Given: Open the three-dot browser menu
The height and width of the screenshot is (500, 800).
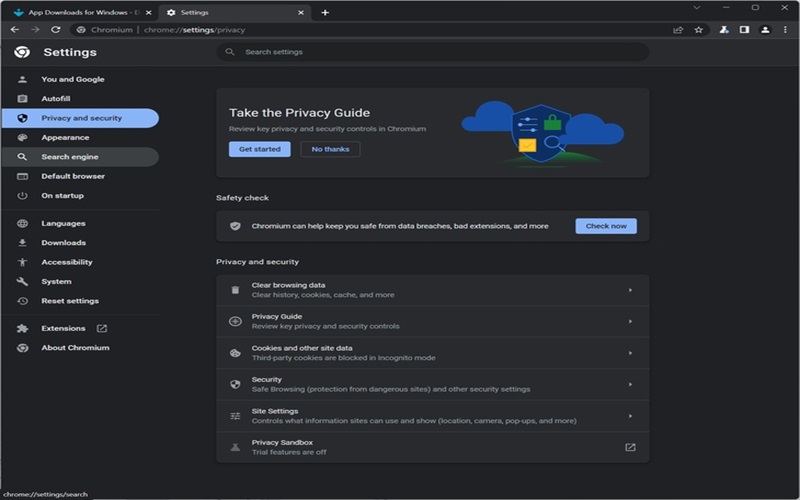Looking at the screenshot, I should coord(785,30).
